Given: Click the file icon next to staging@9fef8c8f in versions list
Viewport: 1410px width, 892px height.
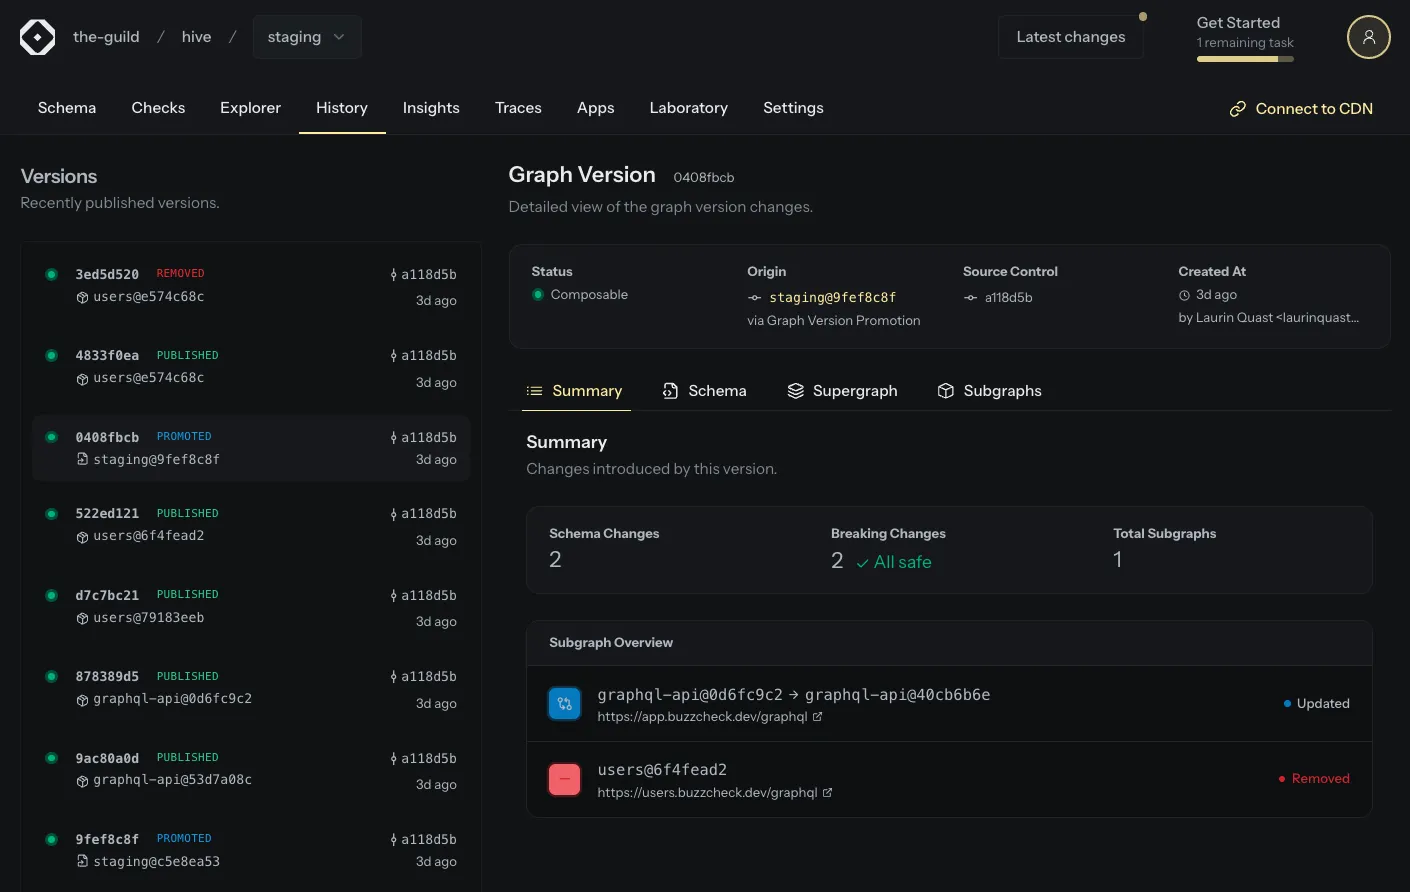Looking at the screenshot, I should point(82,460).
